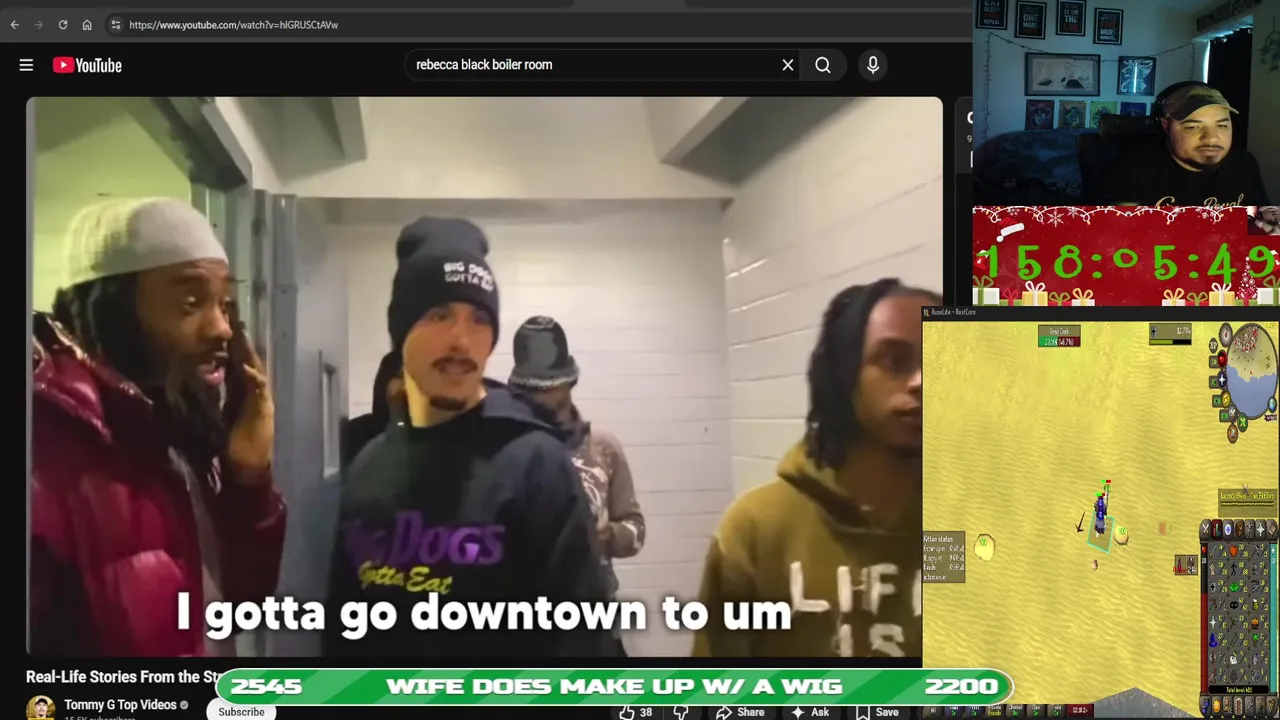Start voice search with the microphone icon
The image size is (1280, 720).
[x=873, y=65]
